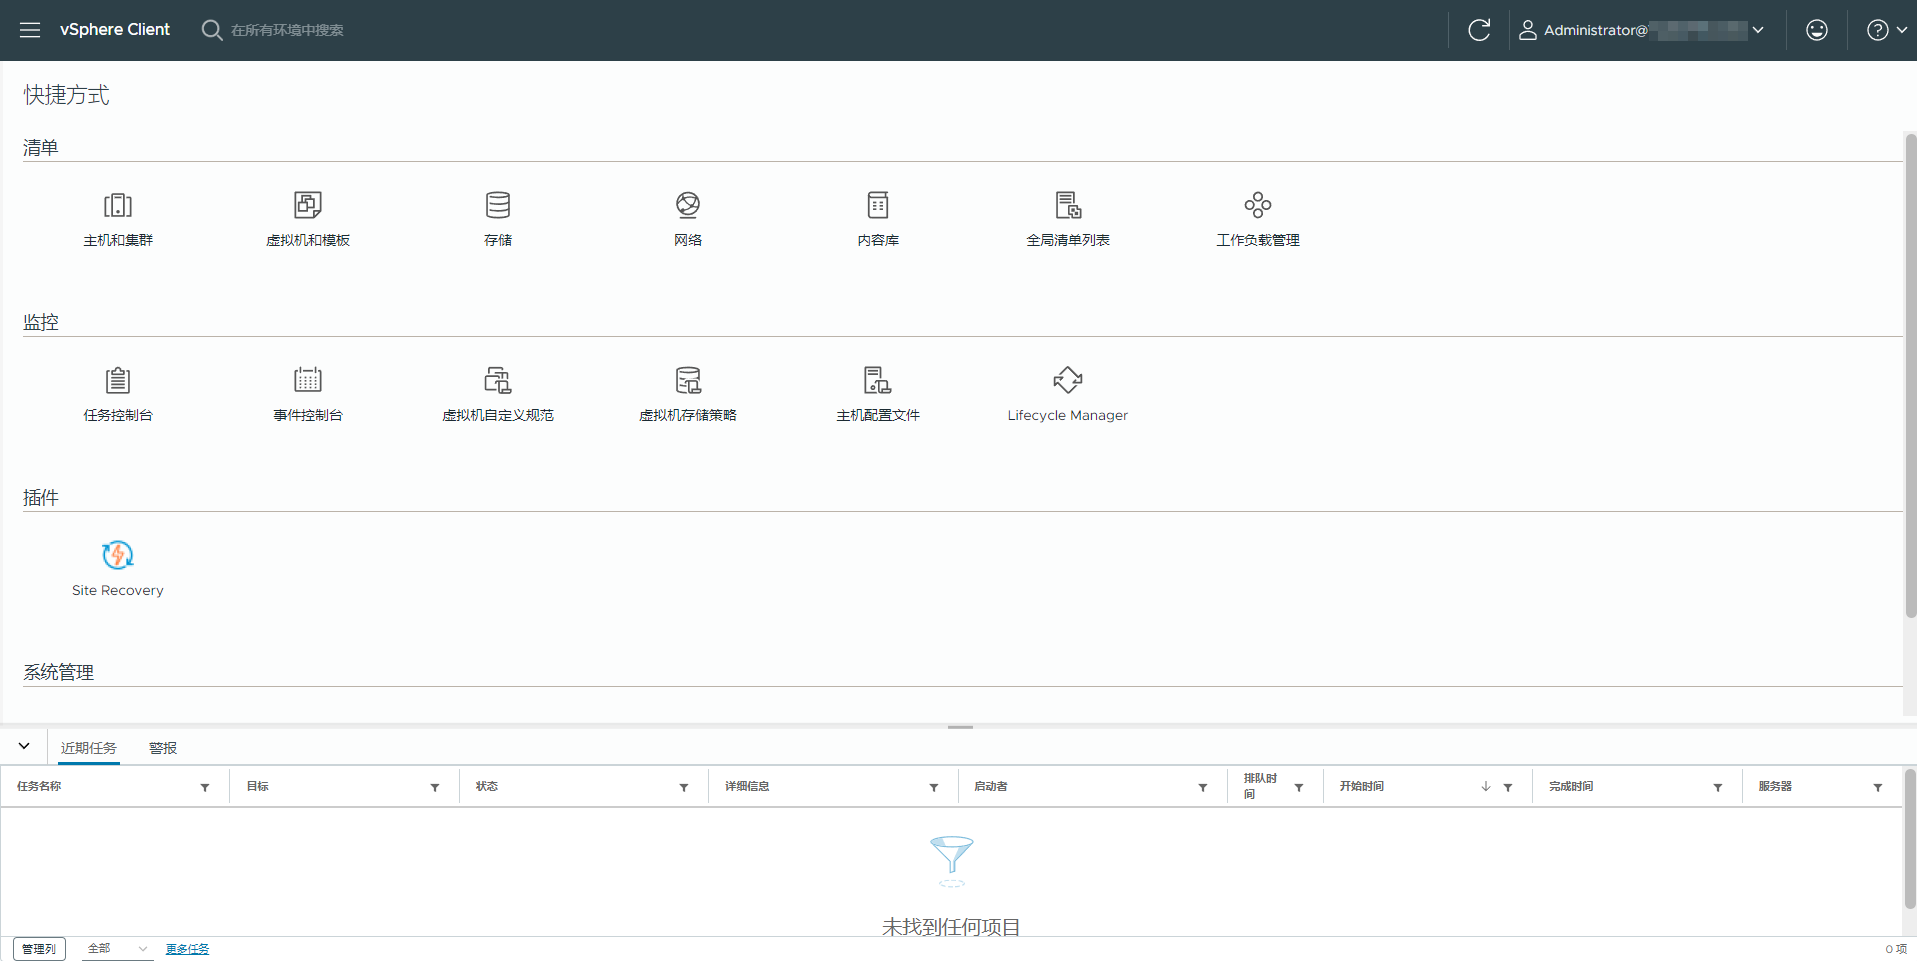The width and height of the screenshot is (1917, 961).
Task: Filter the Details (详细信息) column
Action: 934,788
